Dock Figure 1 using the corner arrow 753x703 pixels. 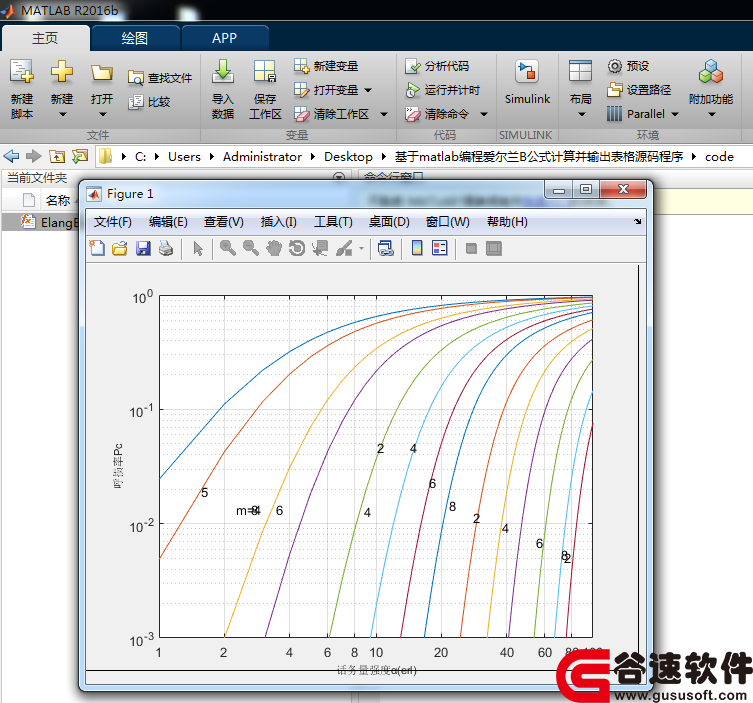pos(637,221)
